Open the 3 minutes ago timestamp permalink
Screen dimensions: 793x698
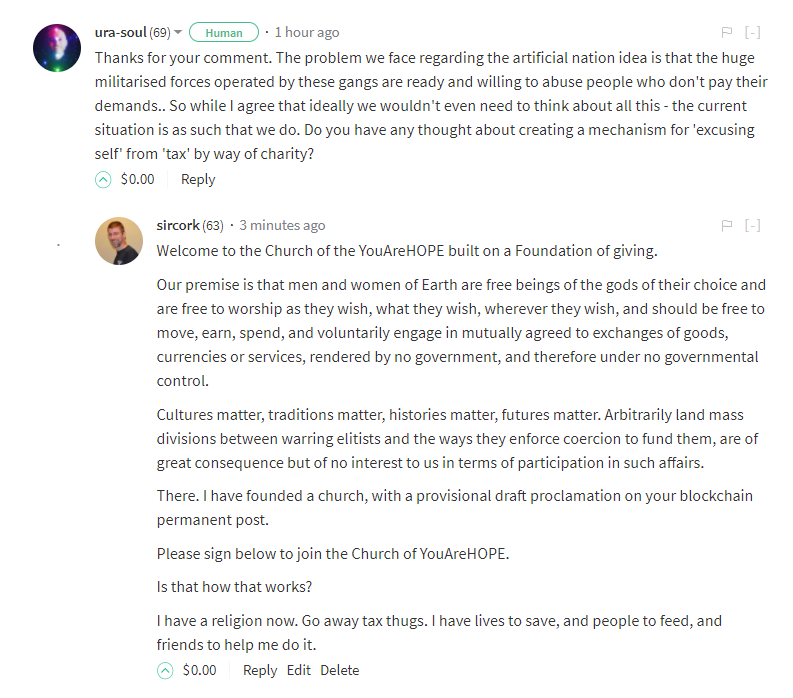pyautogui.click(x=282, y=225)
